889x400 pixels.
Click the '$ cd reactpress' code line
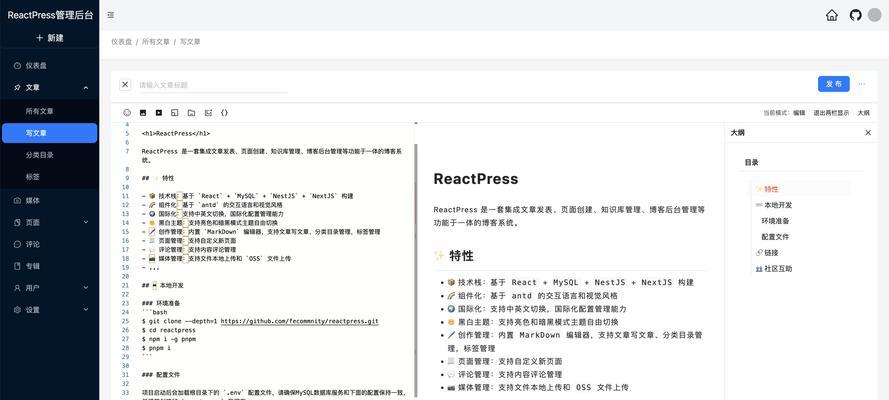(x=168, y=330)
